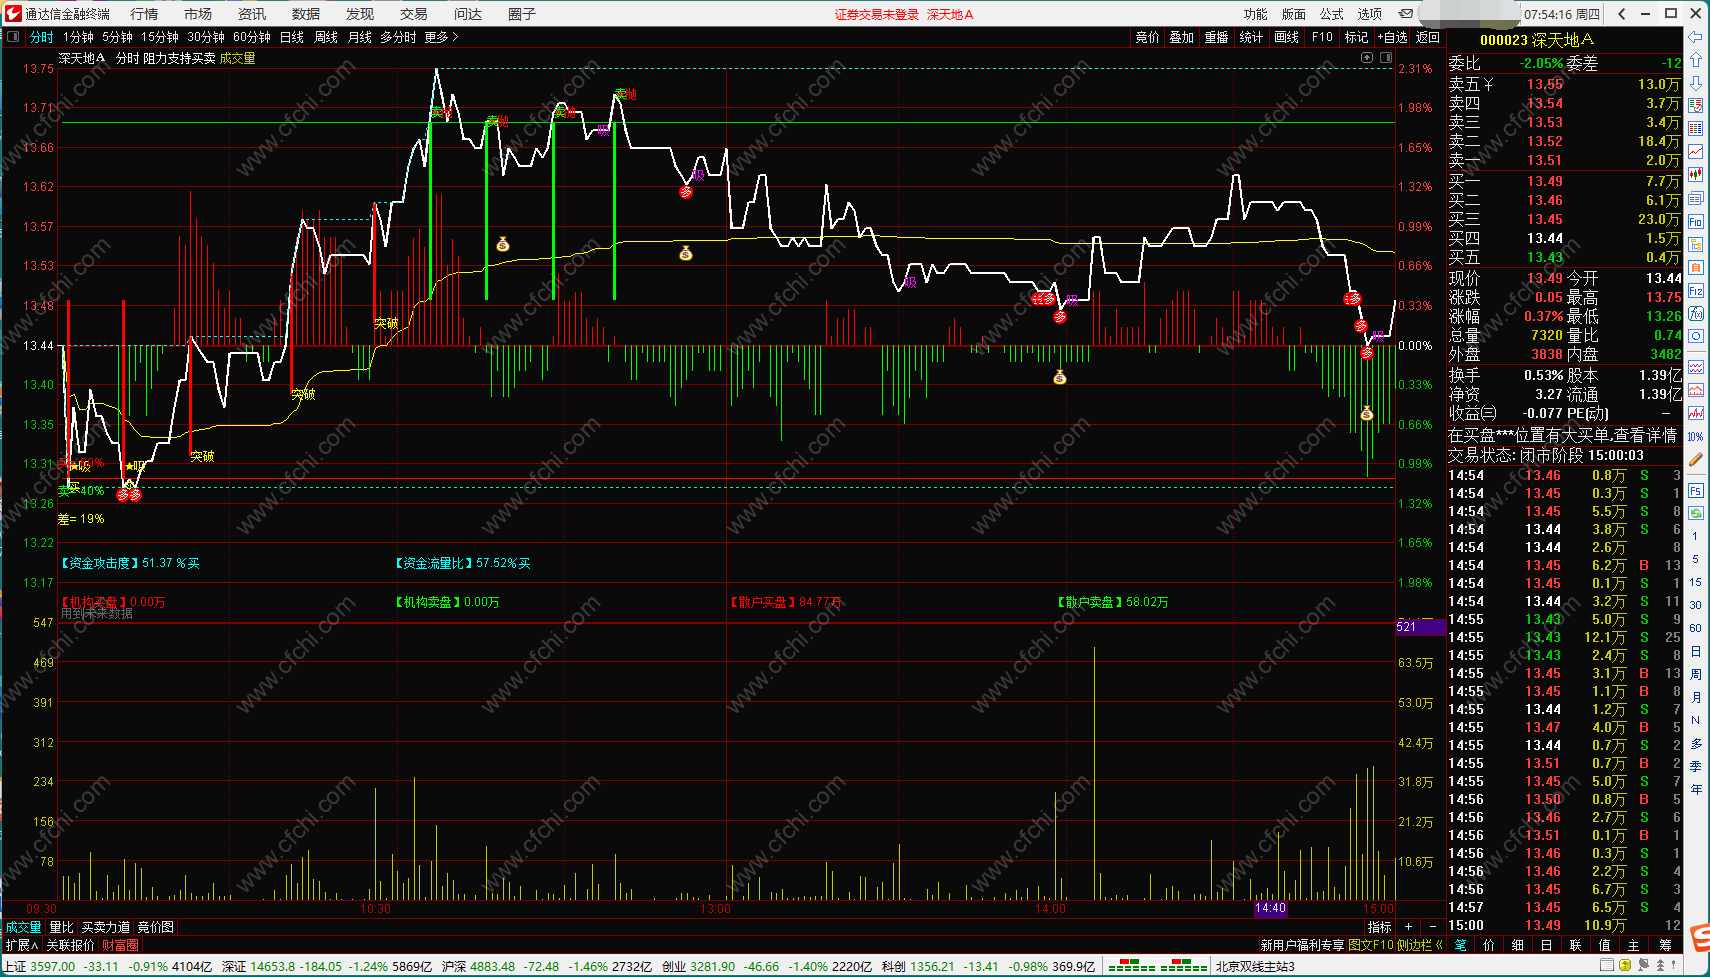Click the pencil drawing icon in right sidebar
This screenshot has width=1710, height=977.
pos(1696,460)
